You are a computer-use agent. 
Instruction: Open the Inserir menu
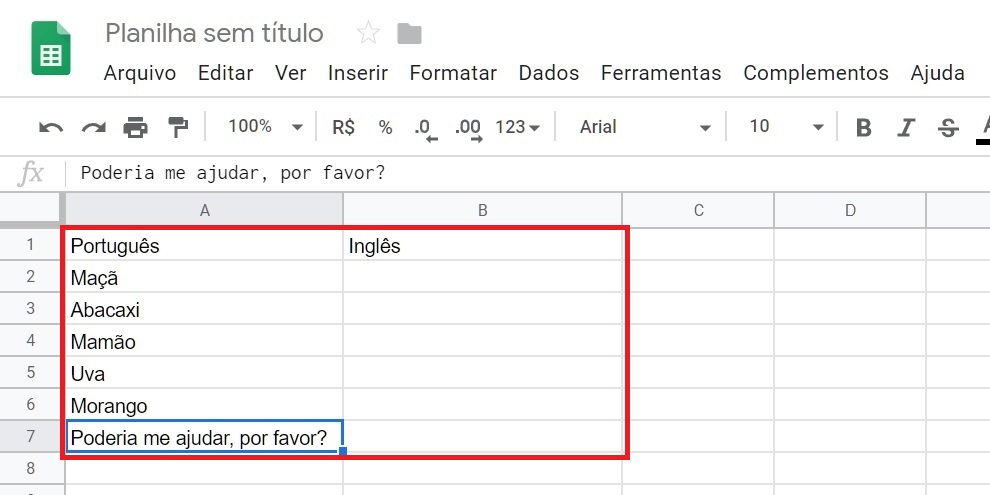(x=357, y=73)
